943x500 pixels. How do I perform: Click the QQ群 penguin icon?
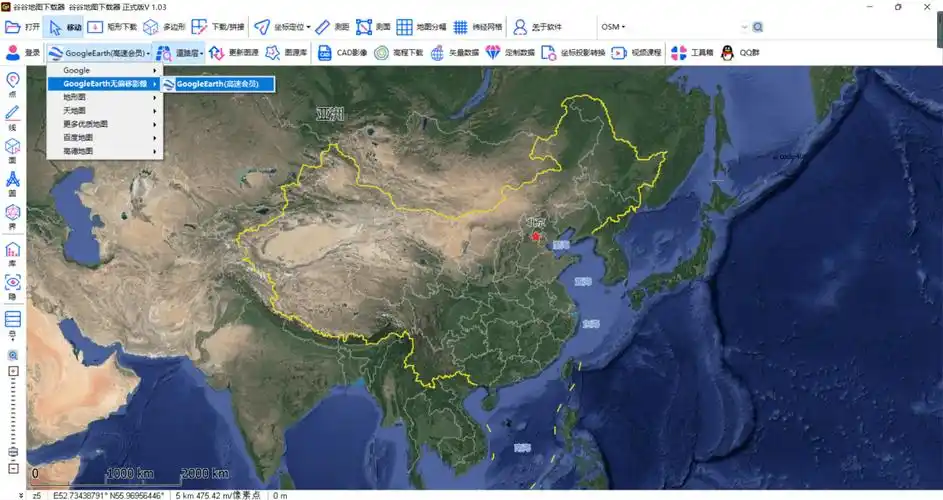[740, 53]
